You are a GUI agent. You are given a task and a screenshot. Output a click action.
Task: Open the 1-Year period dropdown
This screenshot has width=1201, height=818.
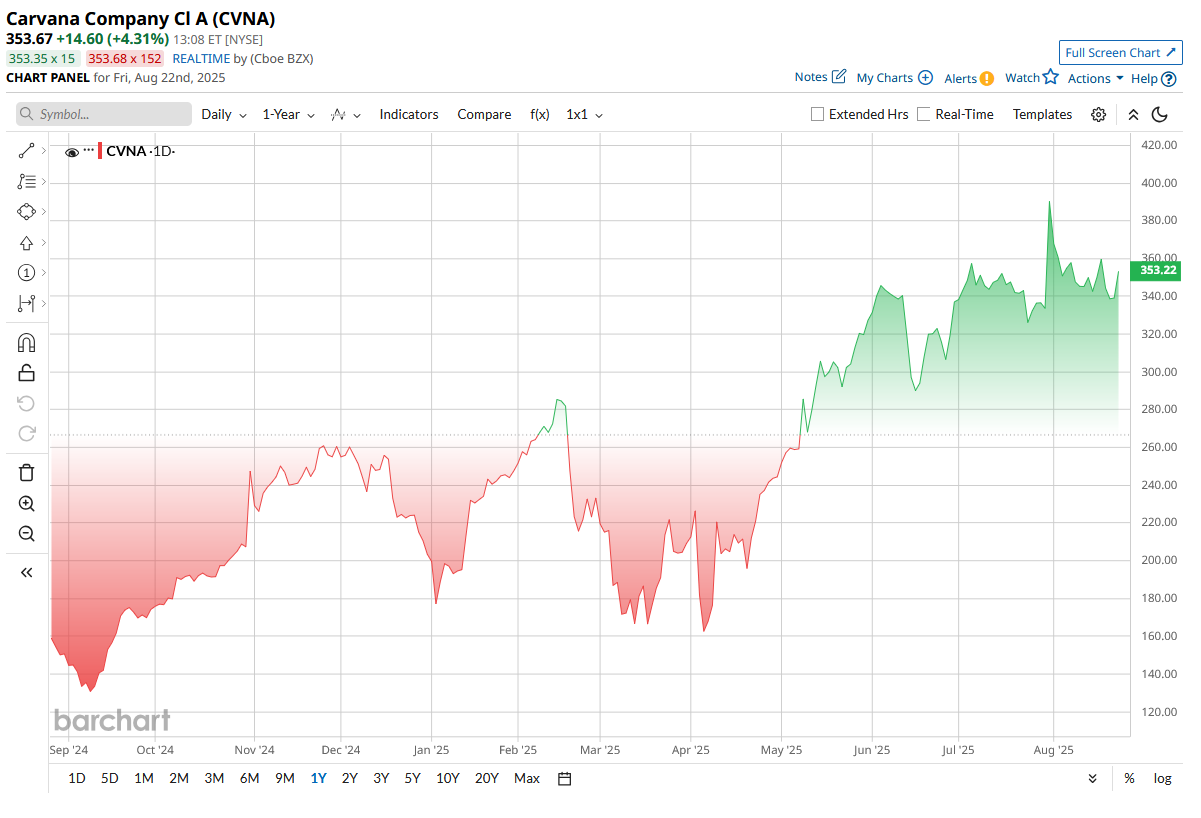[289, 115]
